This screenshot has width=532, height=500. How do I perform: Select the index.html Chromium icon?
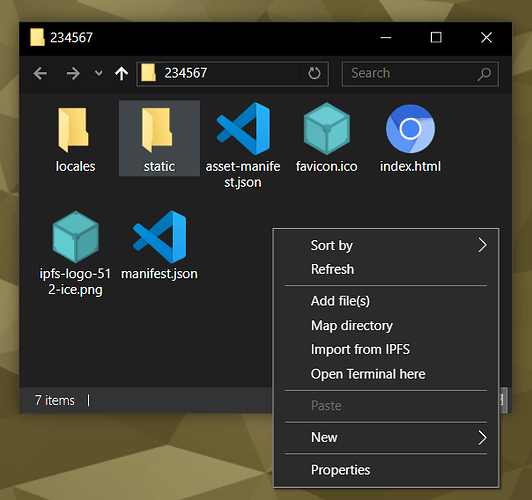(410, 129)
